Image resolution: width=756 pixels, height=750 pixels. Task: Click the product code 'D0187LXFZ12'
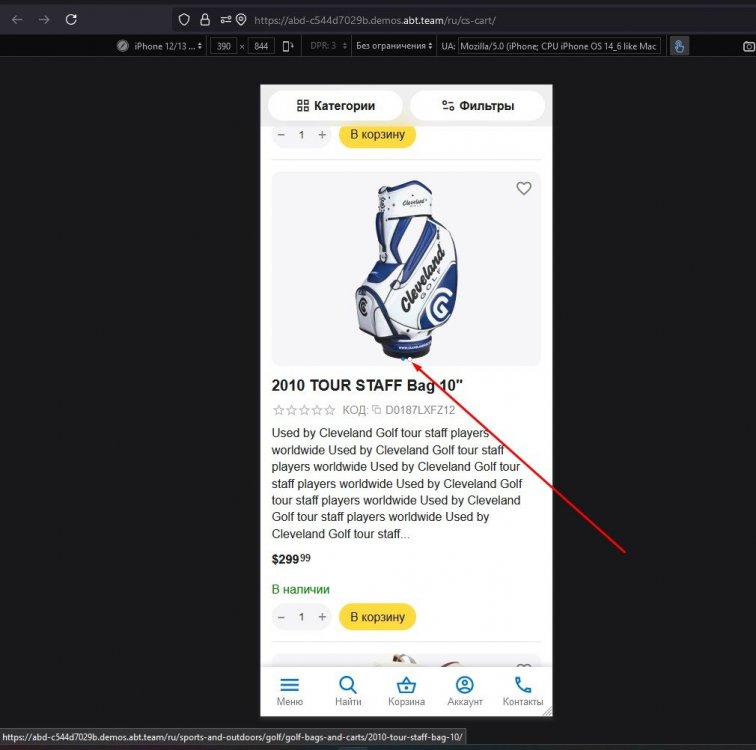(x=420, y=410)
